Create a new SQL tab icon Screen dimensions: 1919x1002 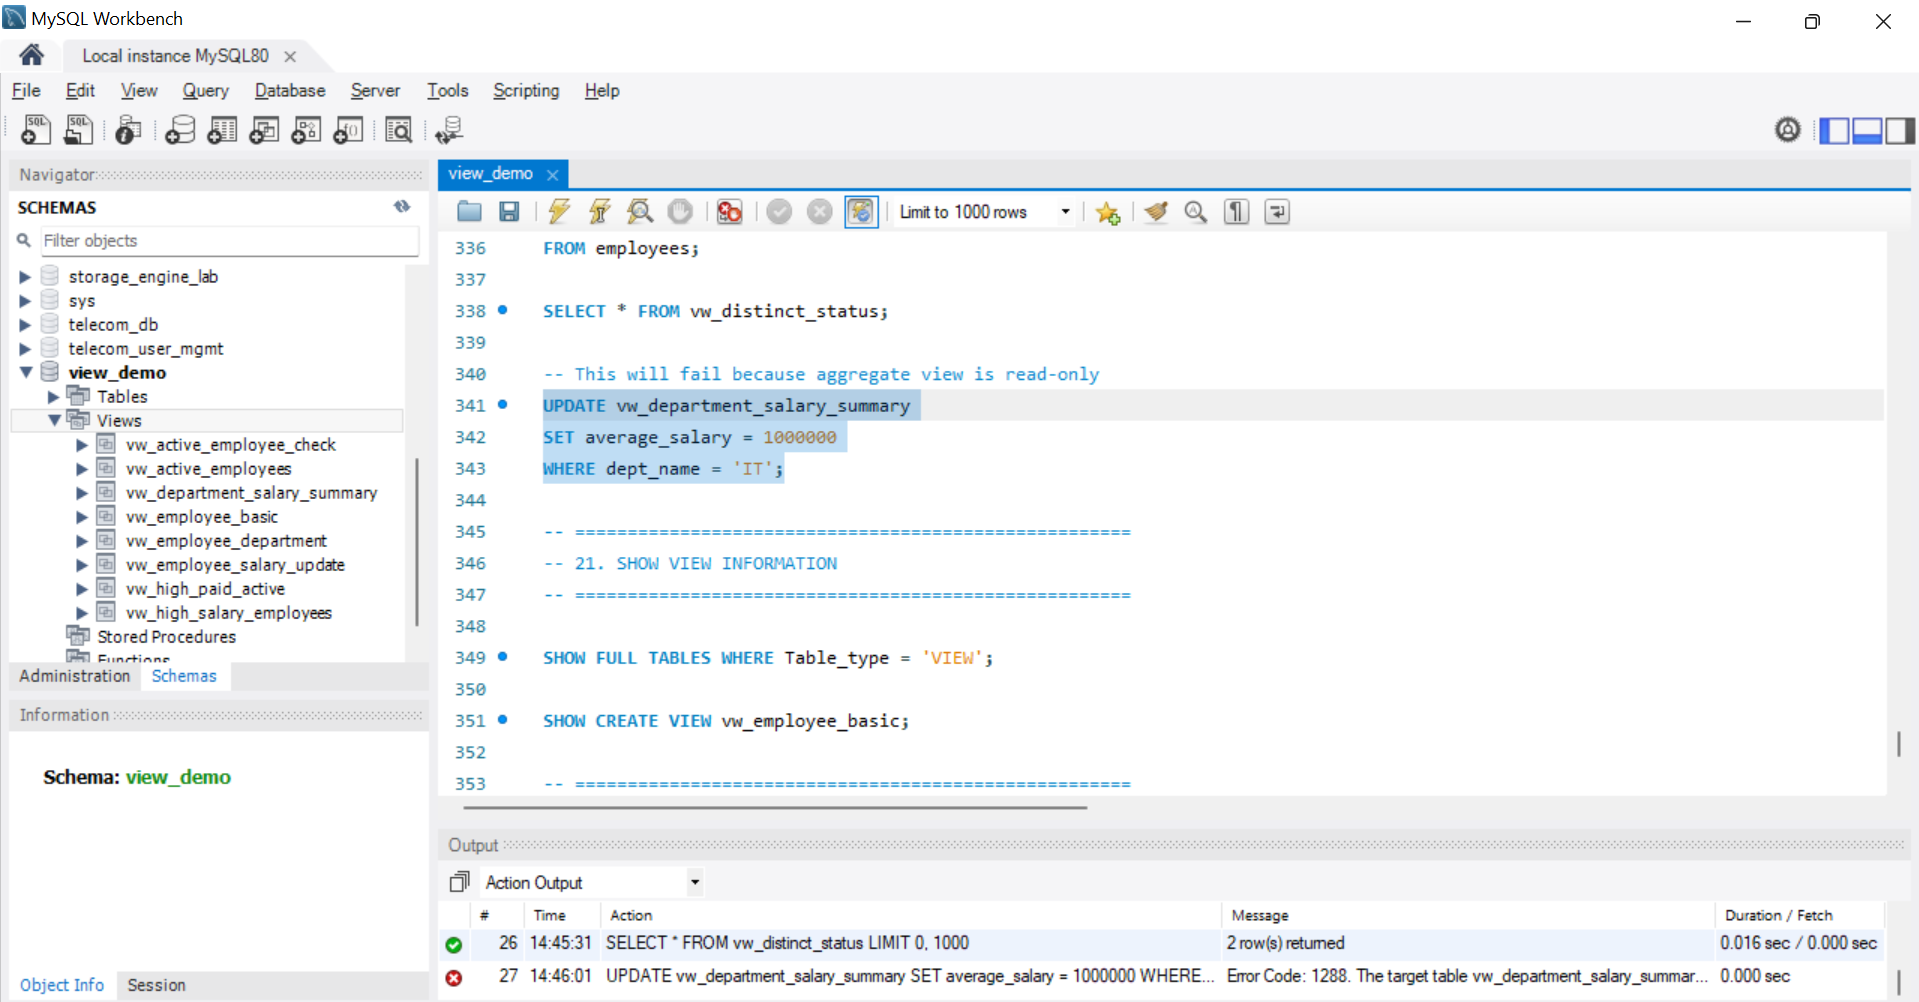36,130
